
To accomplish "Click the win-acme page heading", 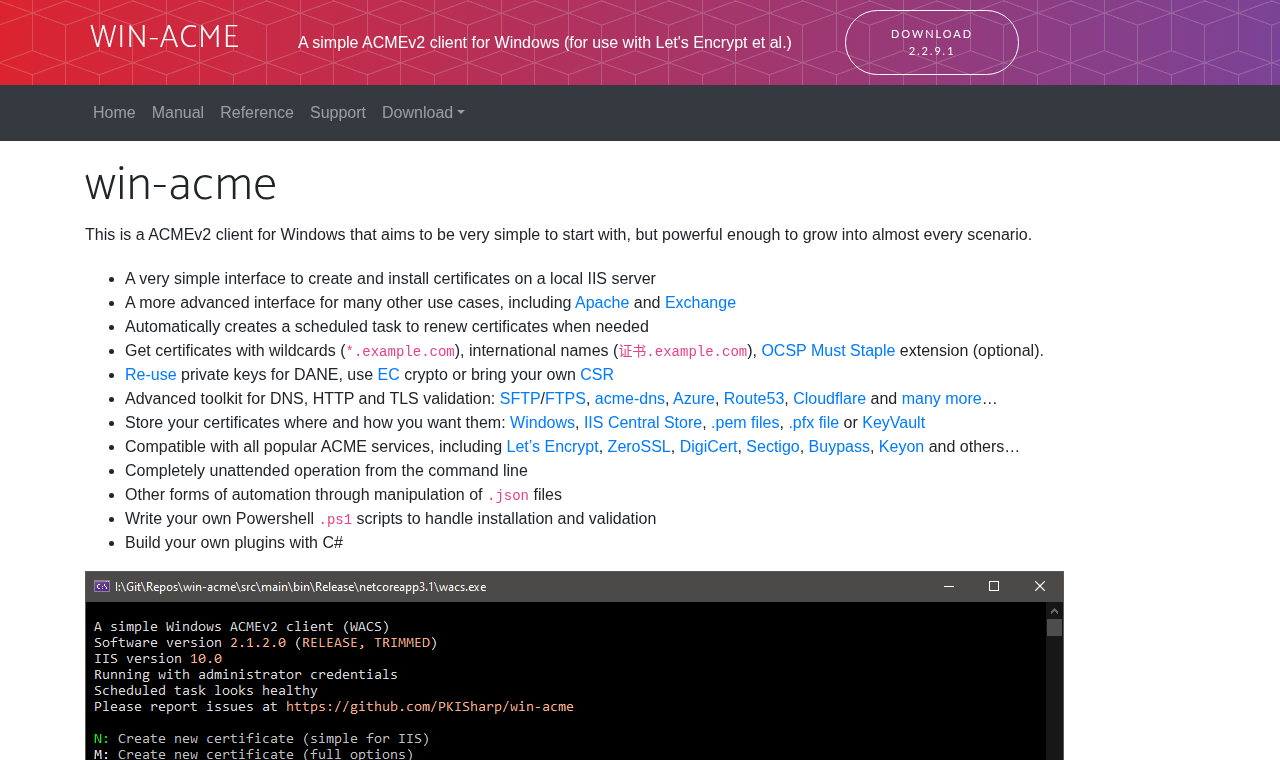I will [x=181, y=183].
